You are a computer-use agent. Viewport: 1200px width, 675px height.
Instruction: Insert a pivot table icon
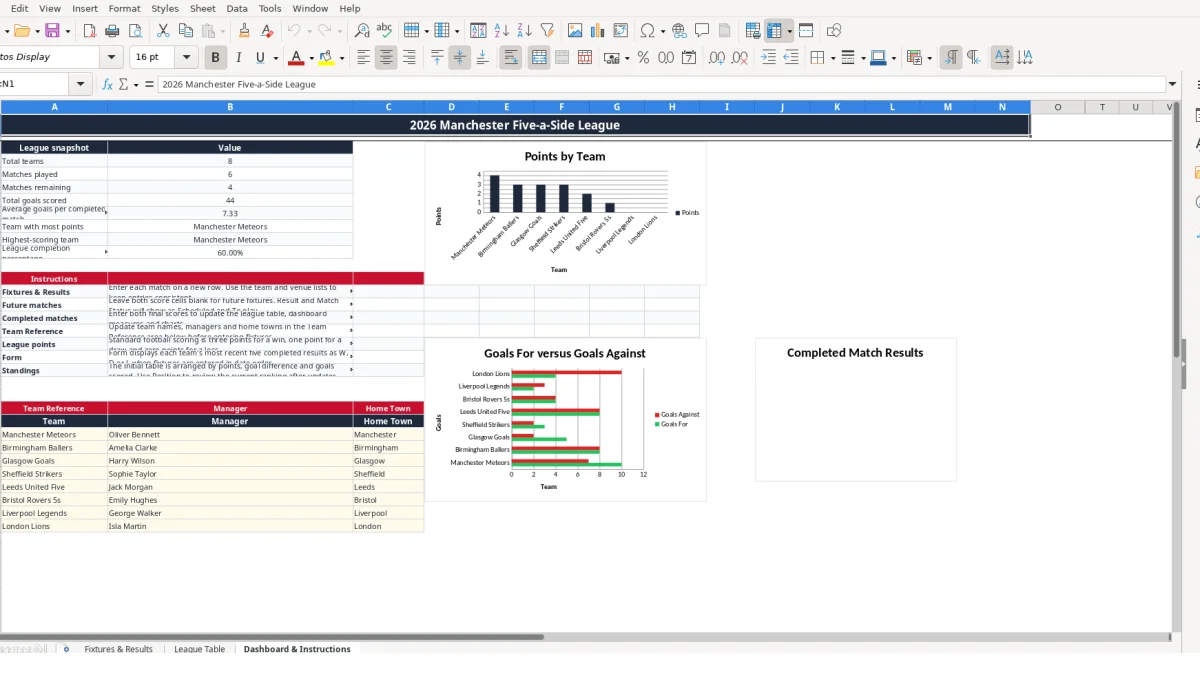click(621, 31)
